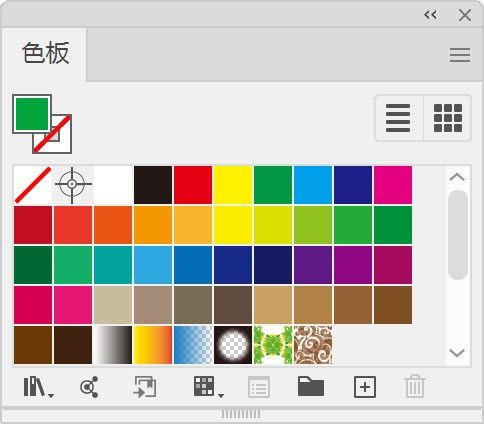
Task: Create a New Color Group folder icon
Action: click(311, 387)
